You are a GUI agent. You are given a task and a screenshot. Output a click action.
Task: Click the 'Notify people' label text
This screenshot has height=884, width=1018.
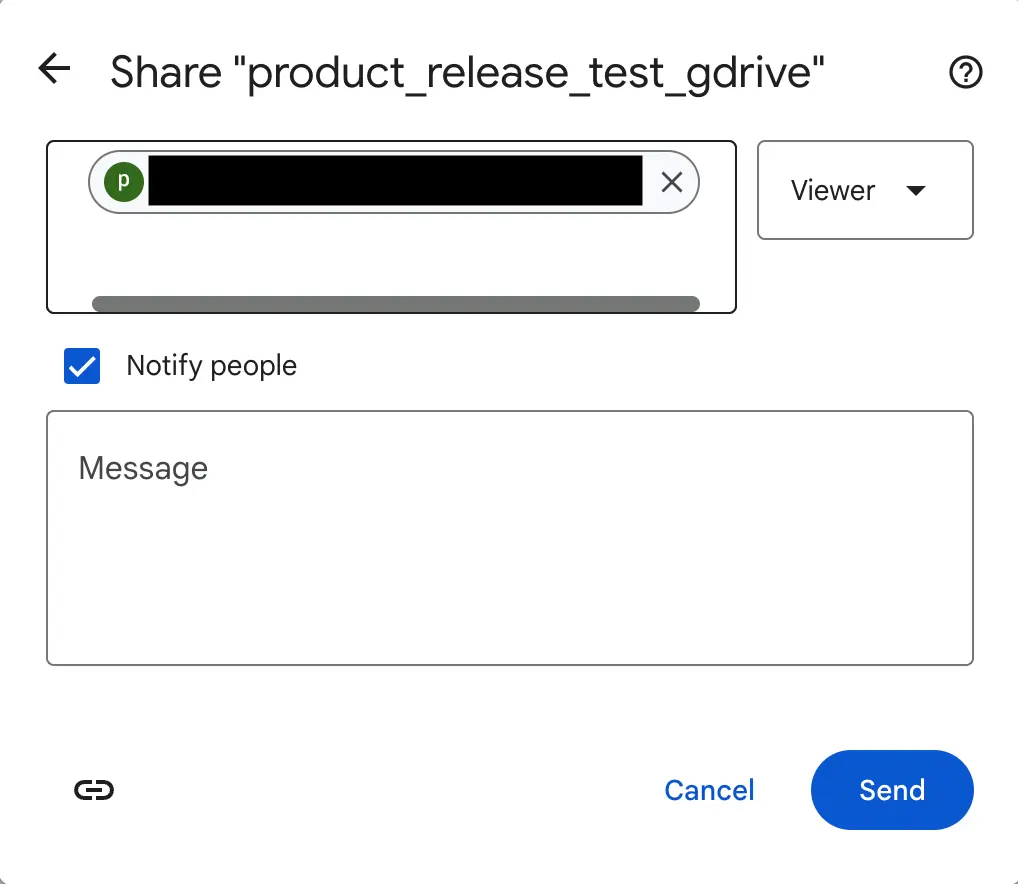(x=211, y=366)
